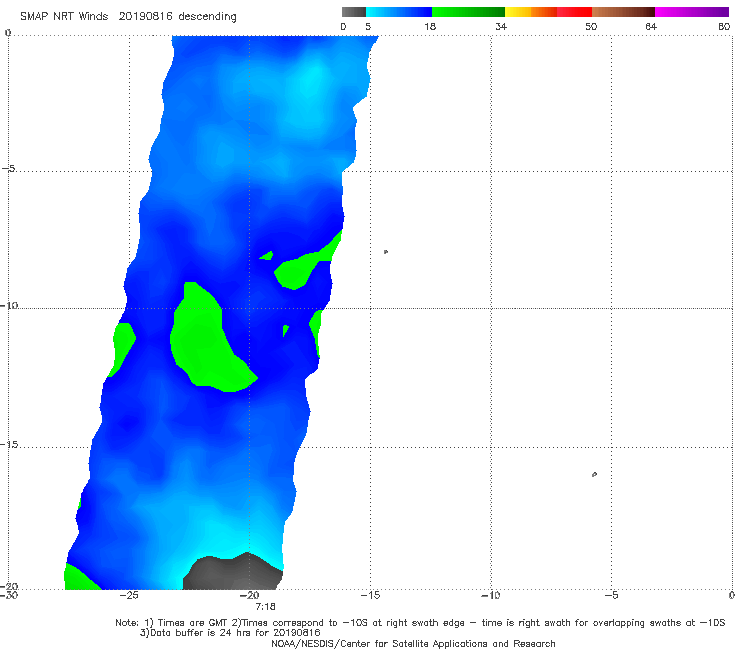This screenshot has width=740, height=650.
Task: Click the swath time label '7:18'
Action: (265, 607)
